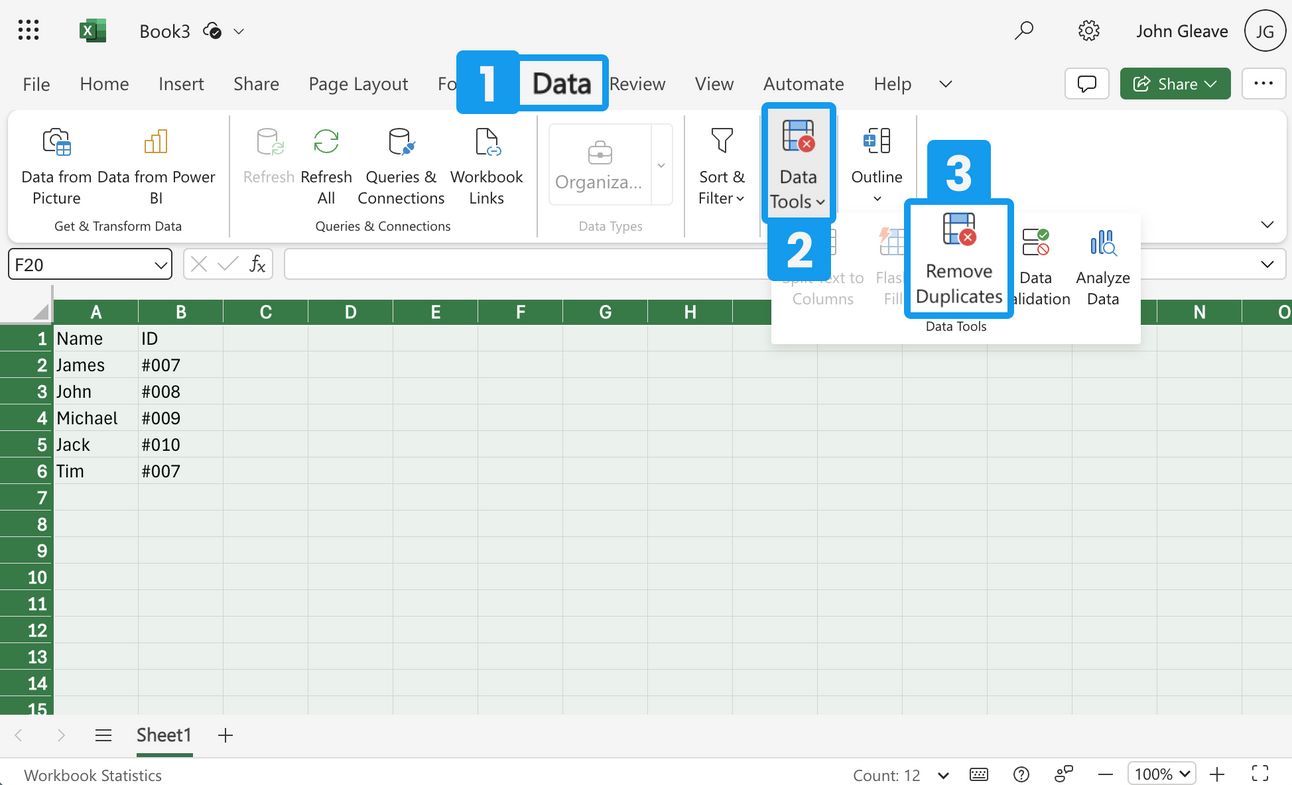
Task: Select the Sheet1 sheet tab
Action: pos(164,735)
